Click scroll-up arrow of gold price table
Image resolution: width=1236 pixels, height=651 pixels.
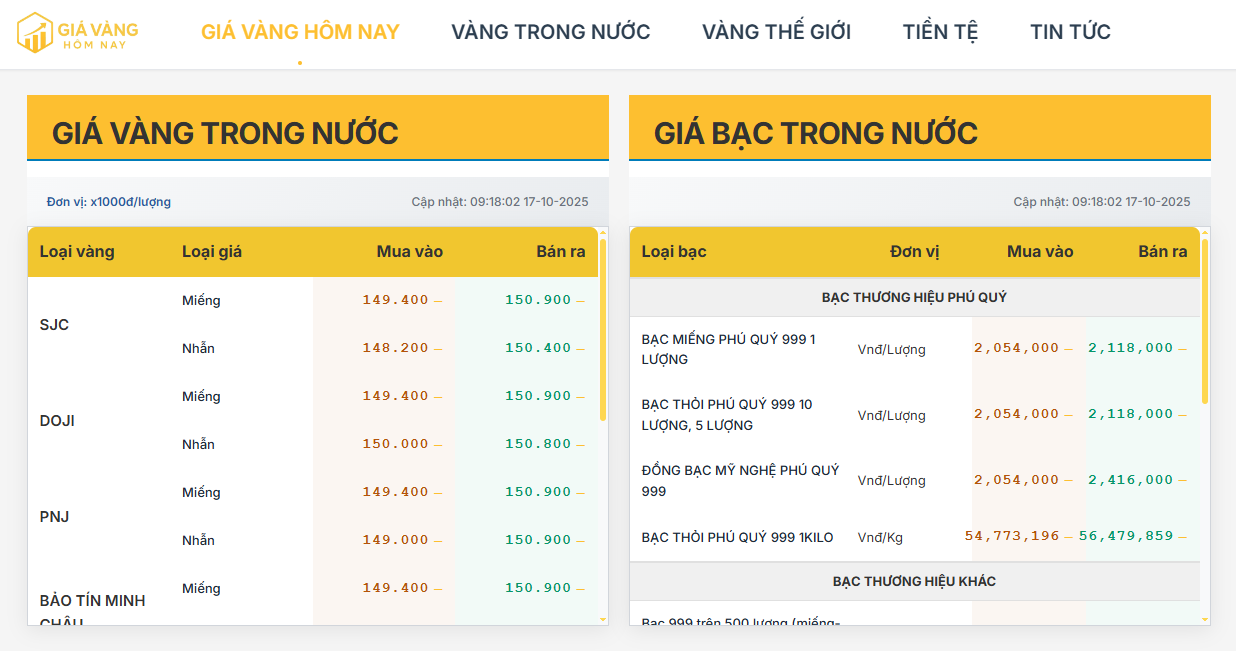click(603, 233)
